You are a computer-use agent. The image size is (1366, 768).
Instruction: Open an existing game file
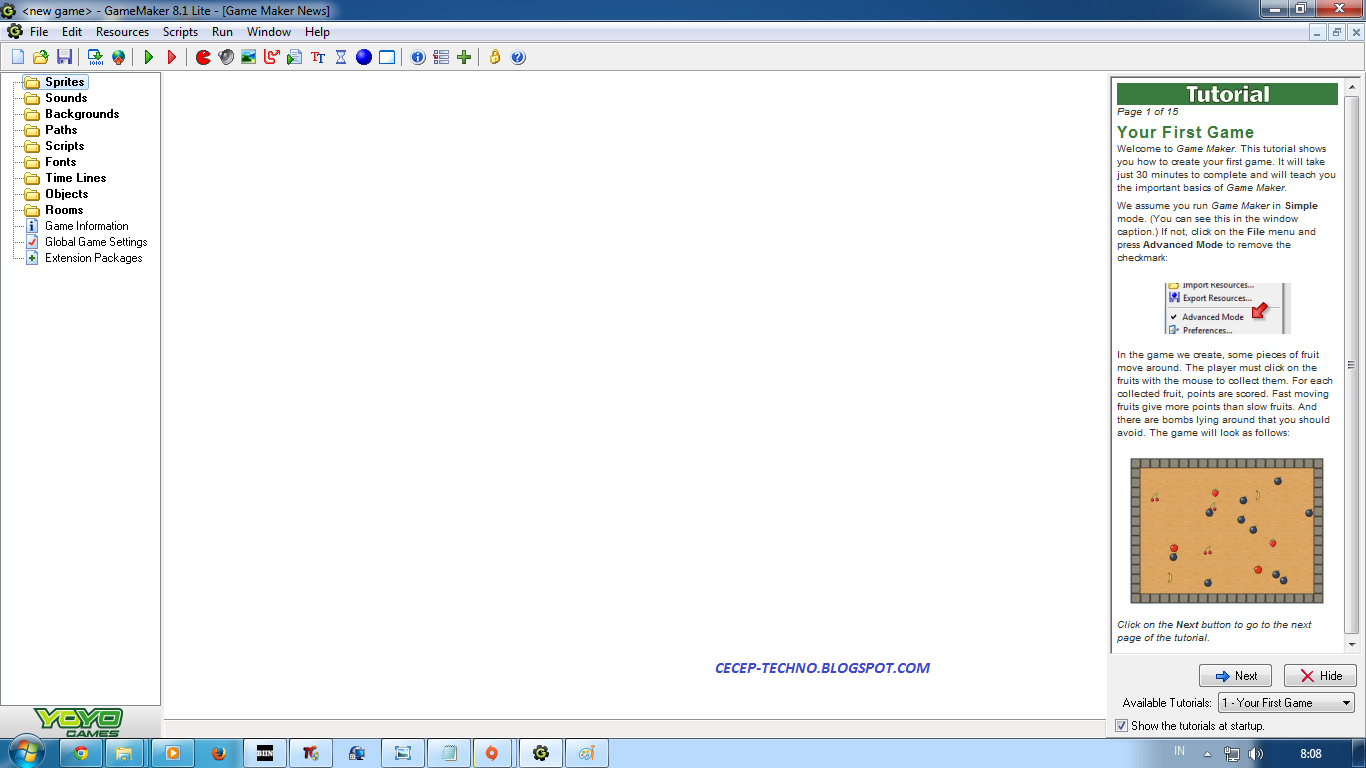pyautogui.click(x=41, y=57)
